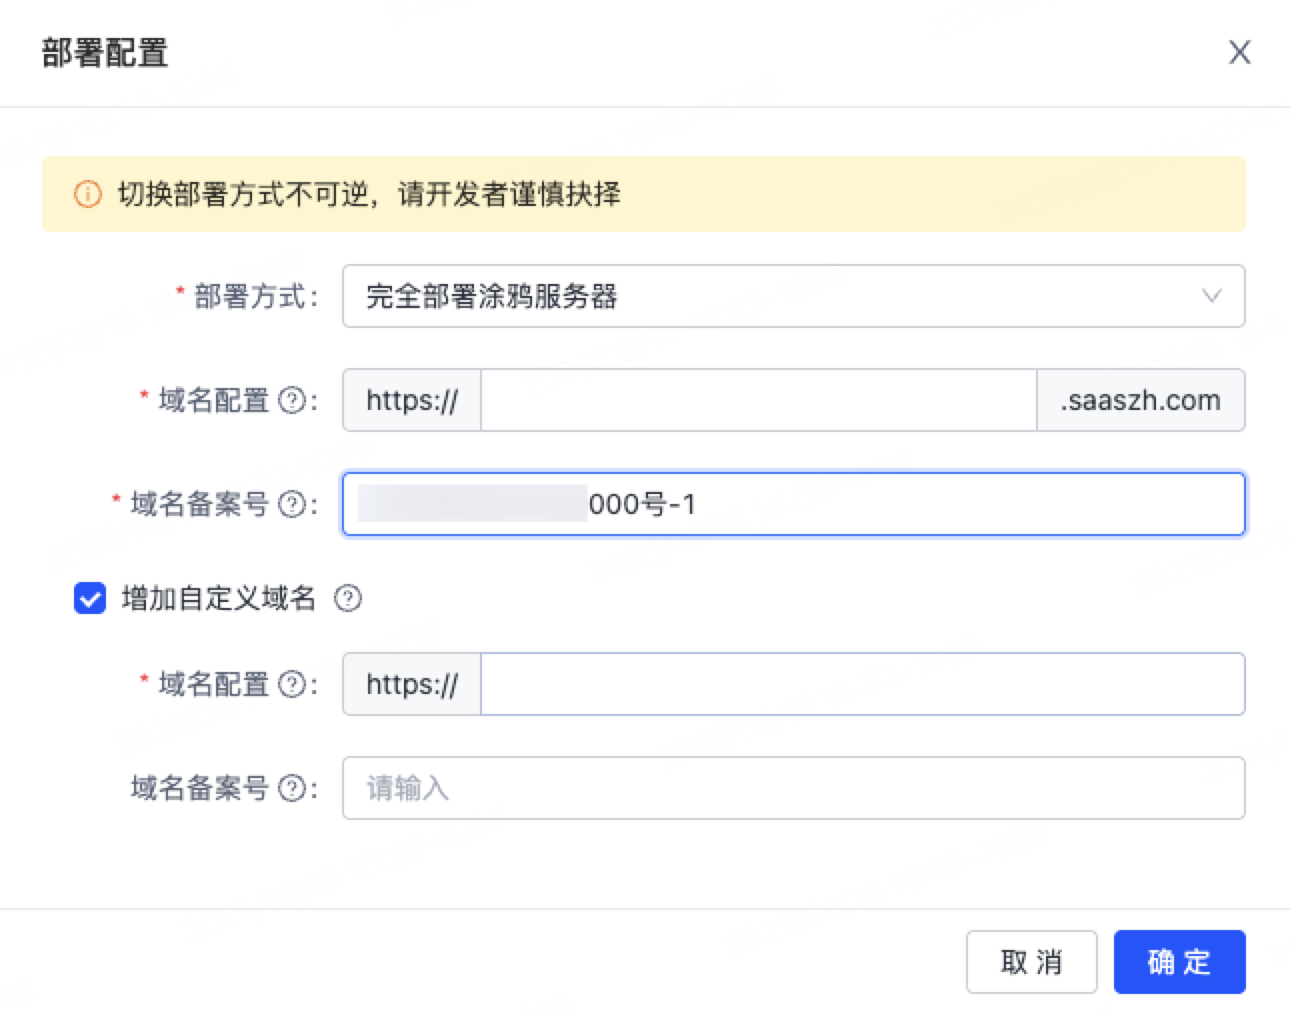
Task: Show help for the required 域名备案号
Action: click(x=291, y=505)
